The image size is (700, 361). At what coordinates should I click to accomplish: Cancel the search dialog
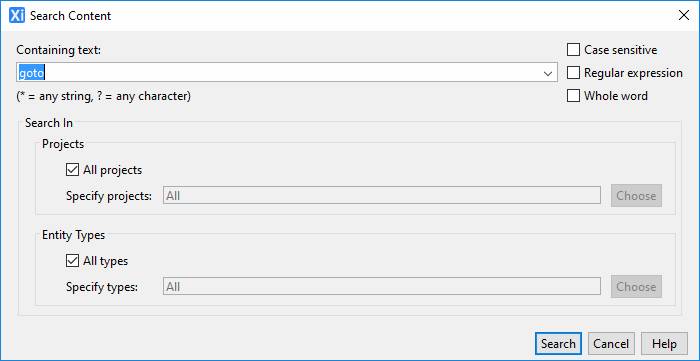(611, 344)
